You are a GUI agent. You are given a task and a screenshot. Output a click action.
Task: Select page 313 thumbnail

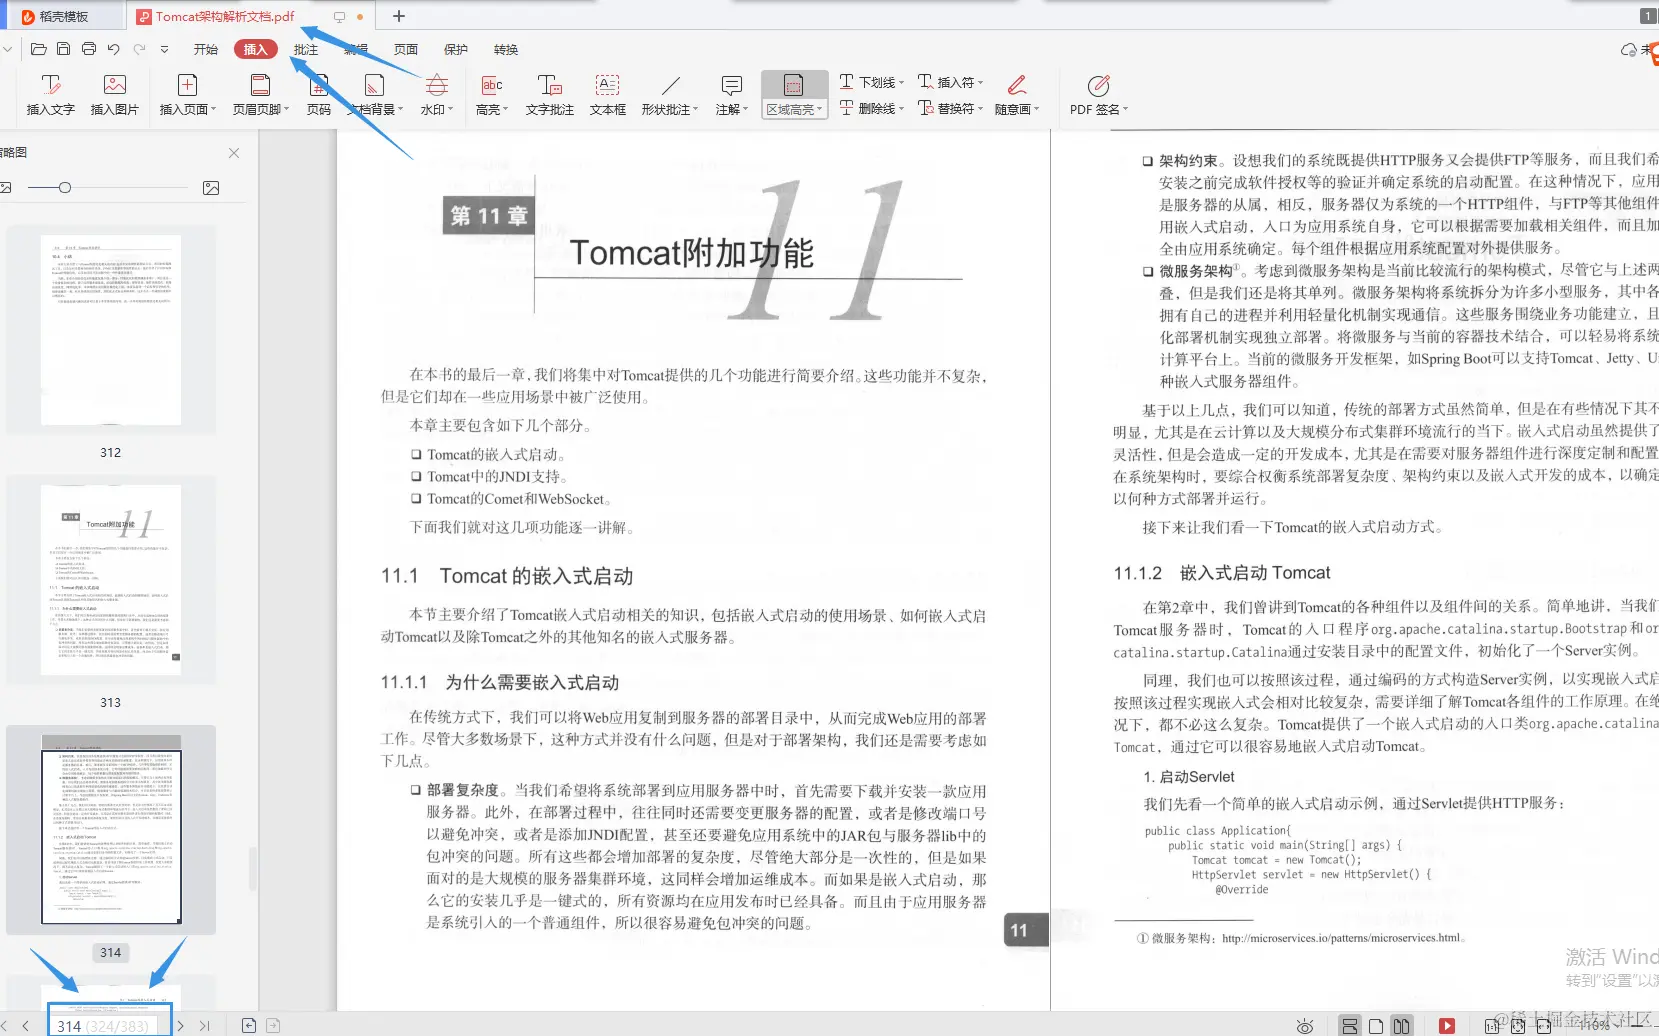point(111,580)
